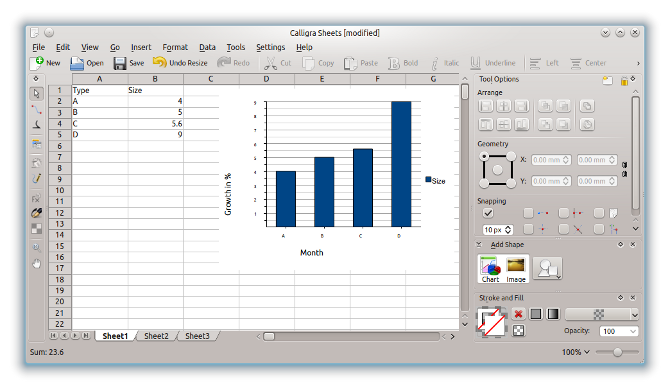Pick the arrow selection tool in toolbox

tap(37, 93)
